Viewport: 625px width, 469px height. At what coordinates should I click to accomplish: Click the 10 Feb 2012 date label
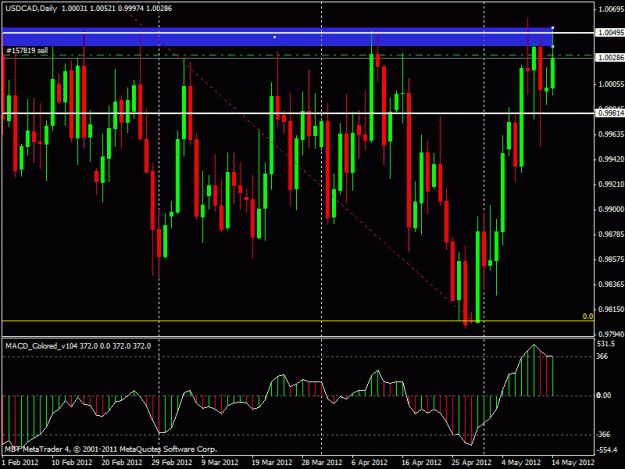pyautogui.click(x=72, y=463)
